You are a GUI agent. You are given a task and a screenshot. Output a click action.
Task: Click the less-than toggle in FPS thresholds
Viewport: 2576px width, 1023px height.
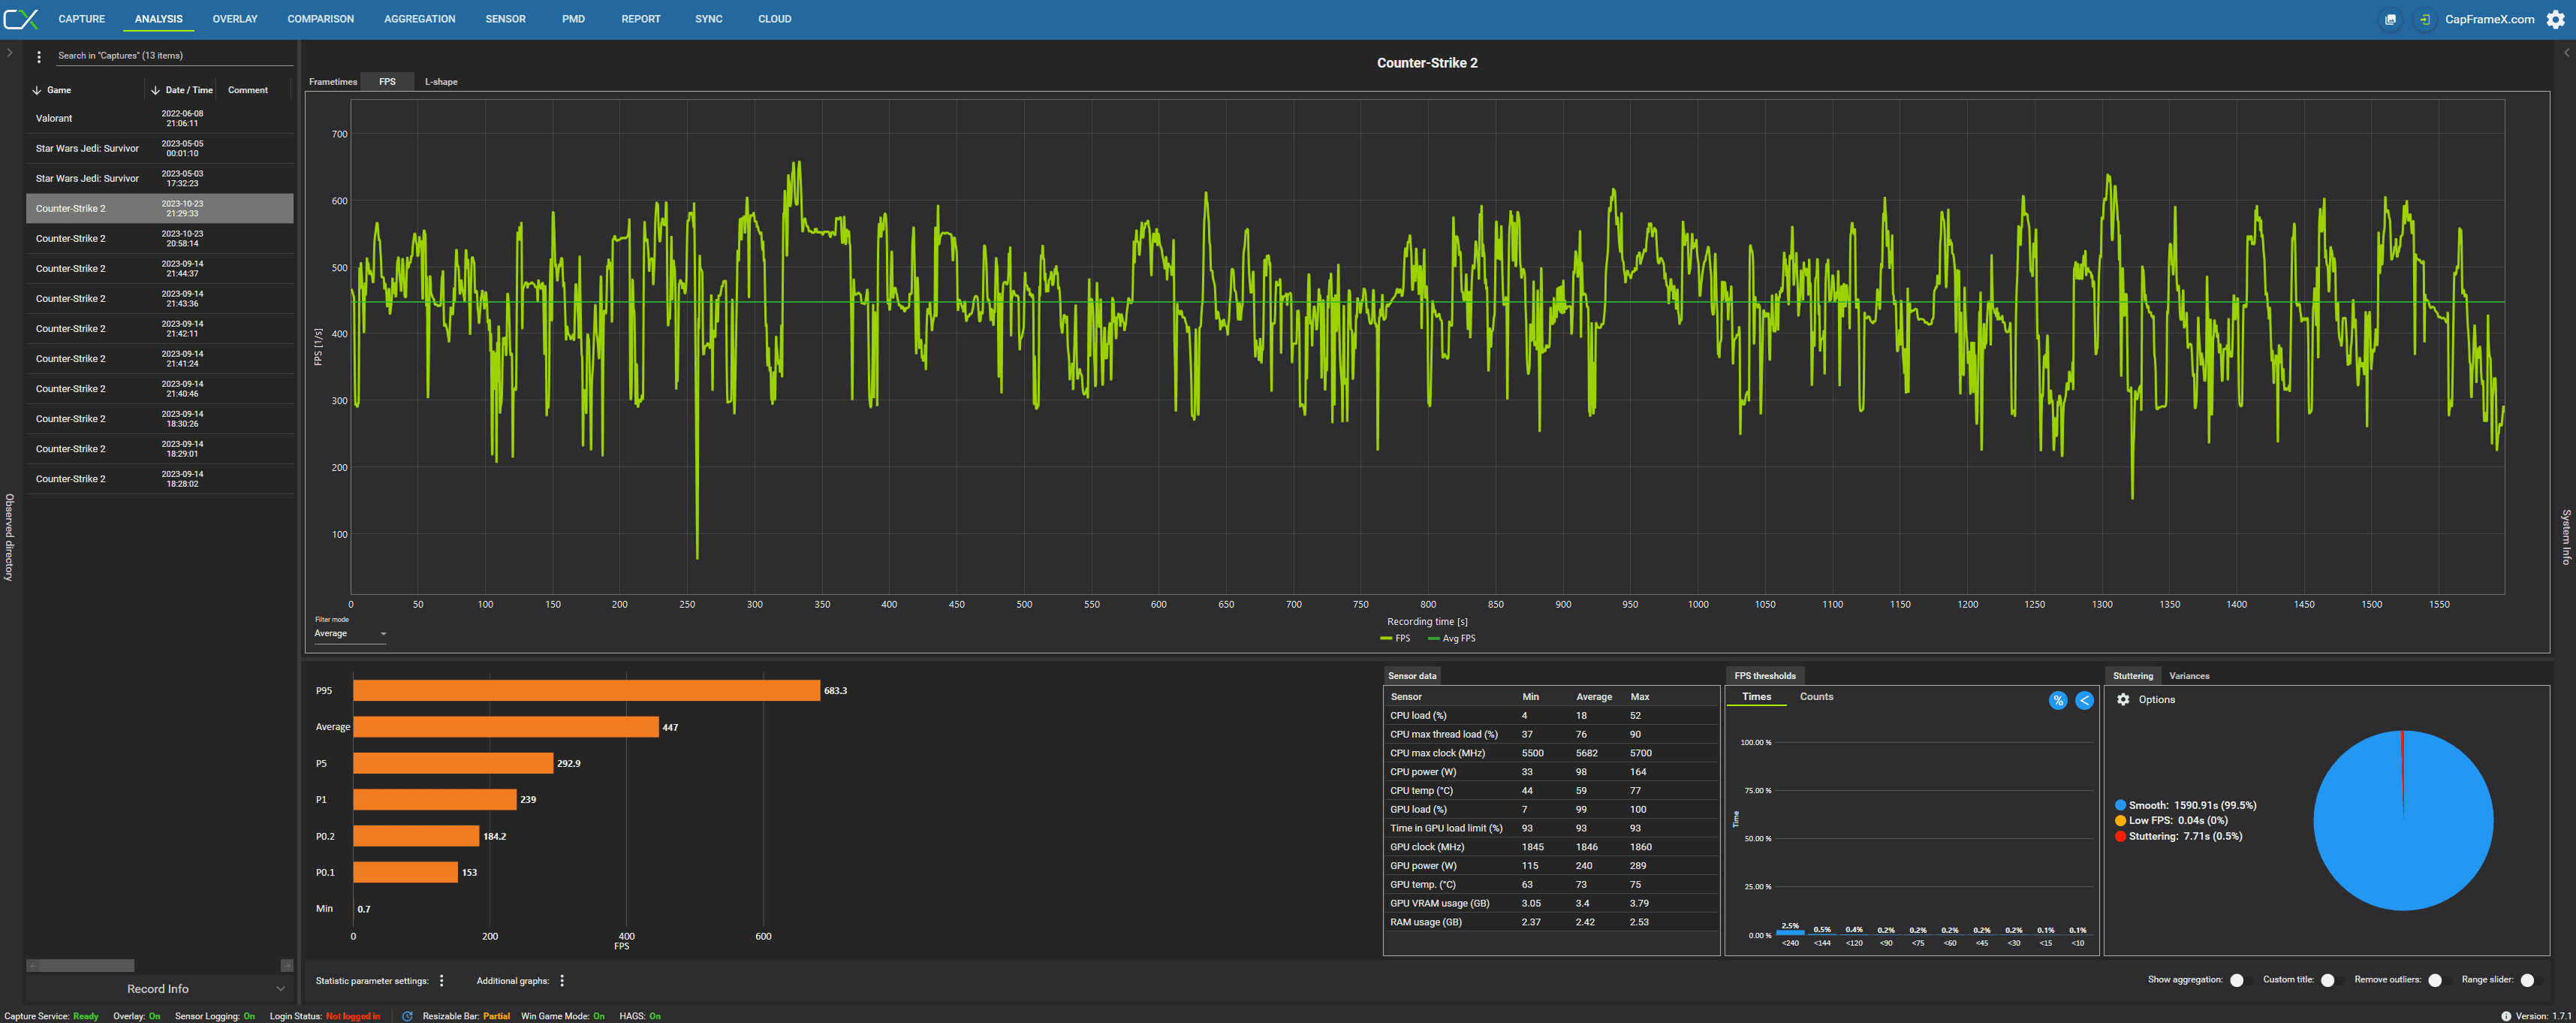[x=2084, y=700]
